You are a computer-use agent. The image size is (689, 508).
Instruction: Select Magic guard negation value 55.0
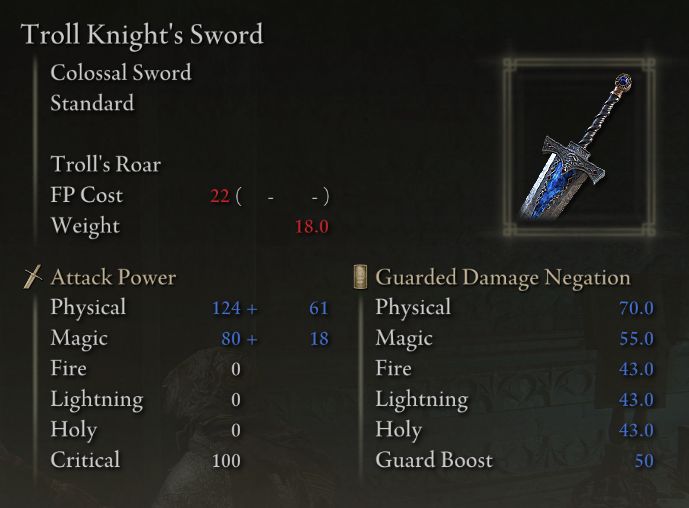(636, 339)
